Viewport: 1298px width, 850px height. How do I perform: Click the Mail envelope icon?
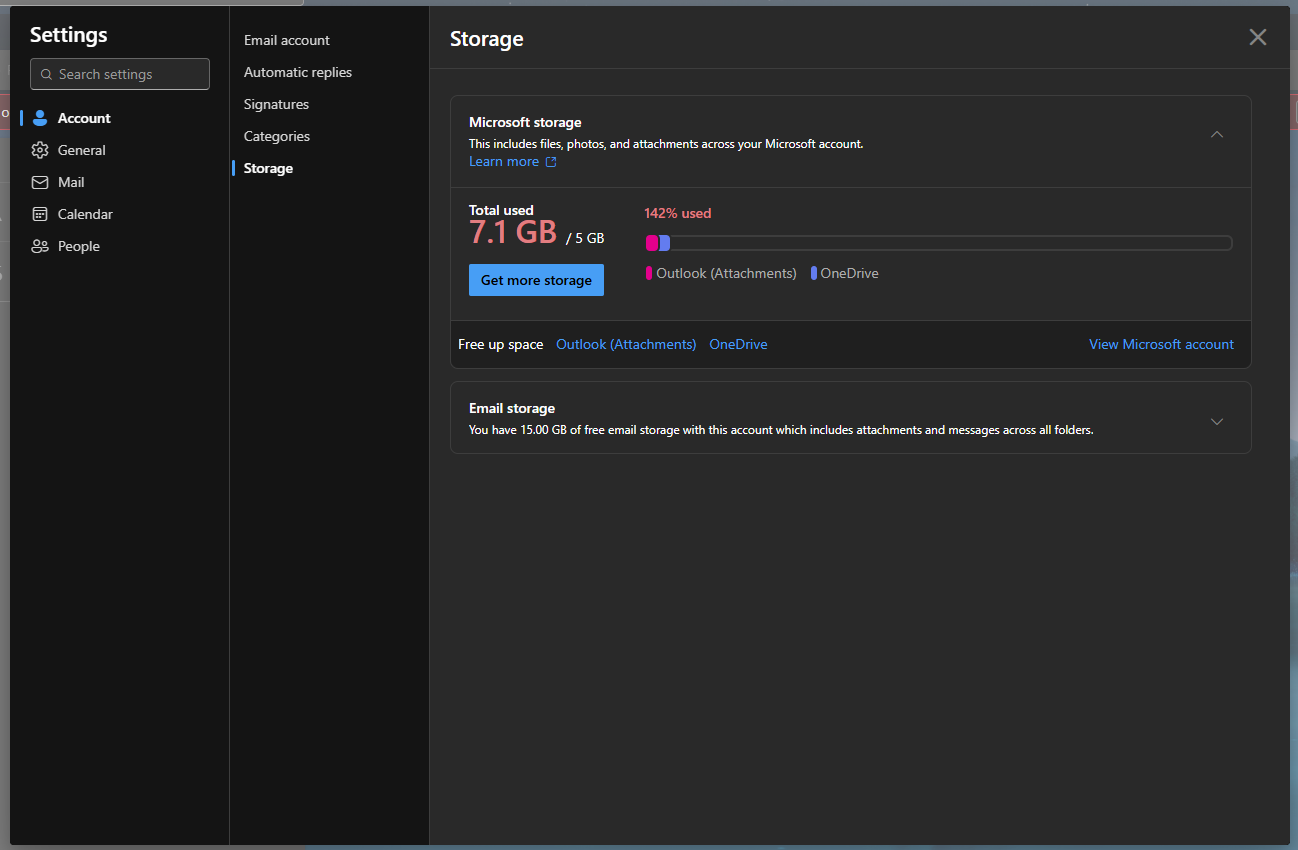coord(40,182)
